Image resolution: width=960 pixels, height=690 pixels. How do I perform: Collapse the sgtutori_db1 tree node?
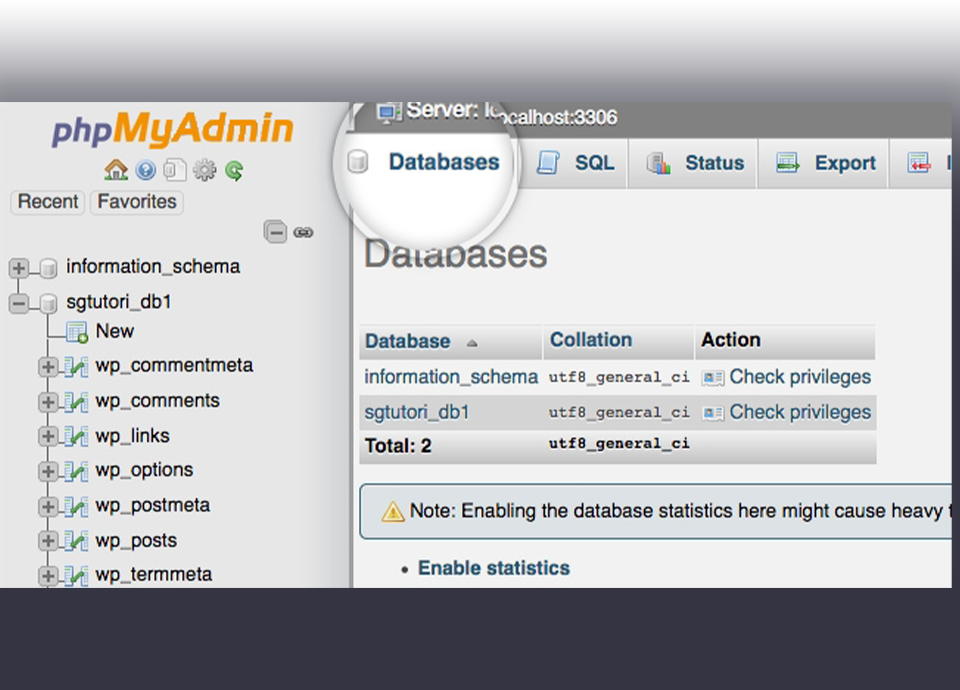(x=19, y=303)
